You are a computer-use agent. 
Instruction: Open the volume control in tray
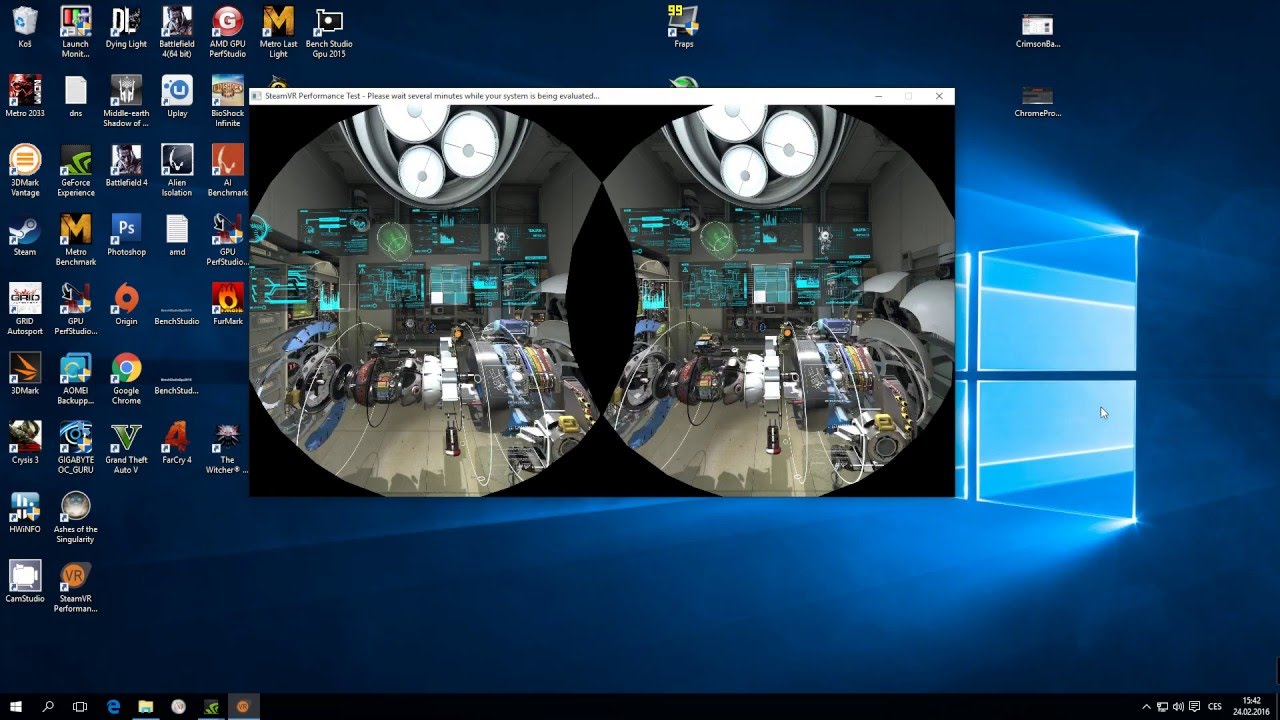point(1177,706)
